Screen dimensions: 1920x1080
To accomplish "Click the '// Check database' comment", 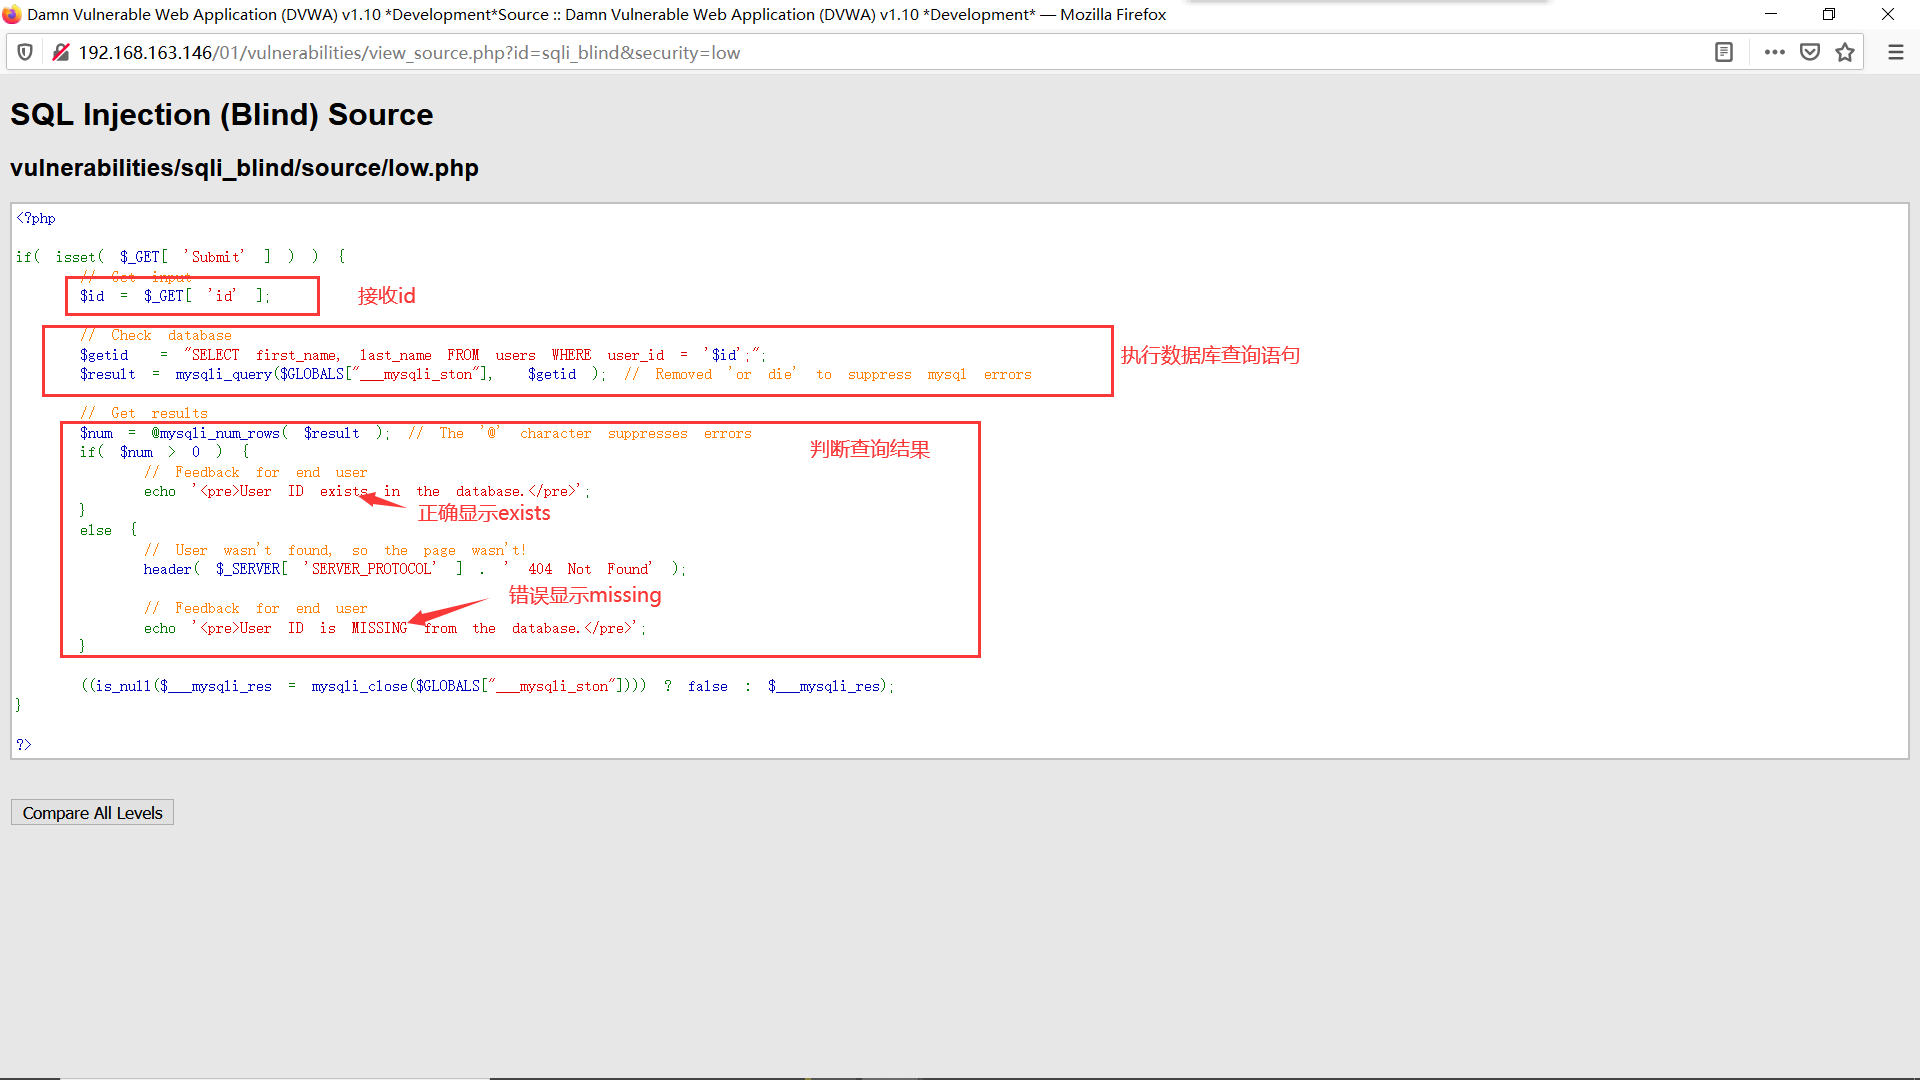I will click(x=156, y=335).
